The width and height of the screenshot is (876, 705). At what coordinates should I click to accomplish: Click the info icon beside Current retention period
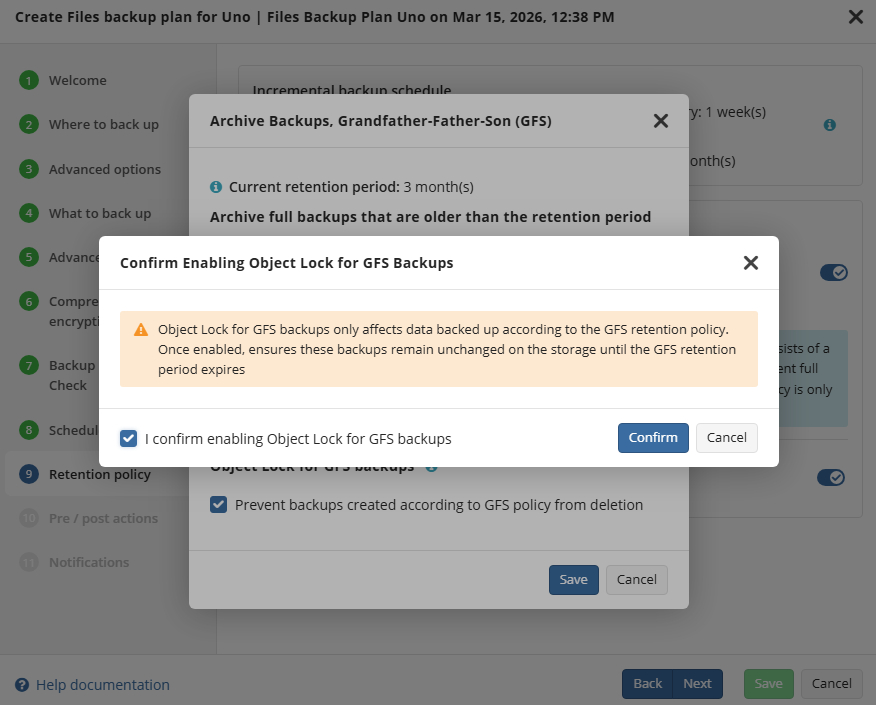coord(216,187)
